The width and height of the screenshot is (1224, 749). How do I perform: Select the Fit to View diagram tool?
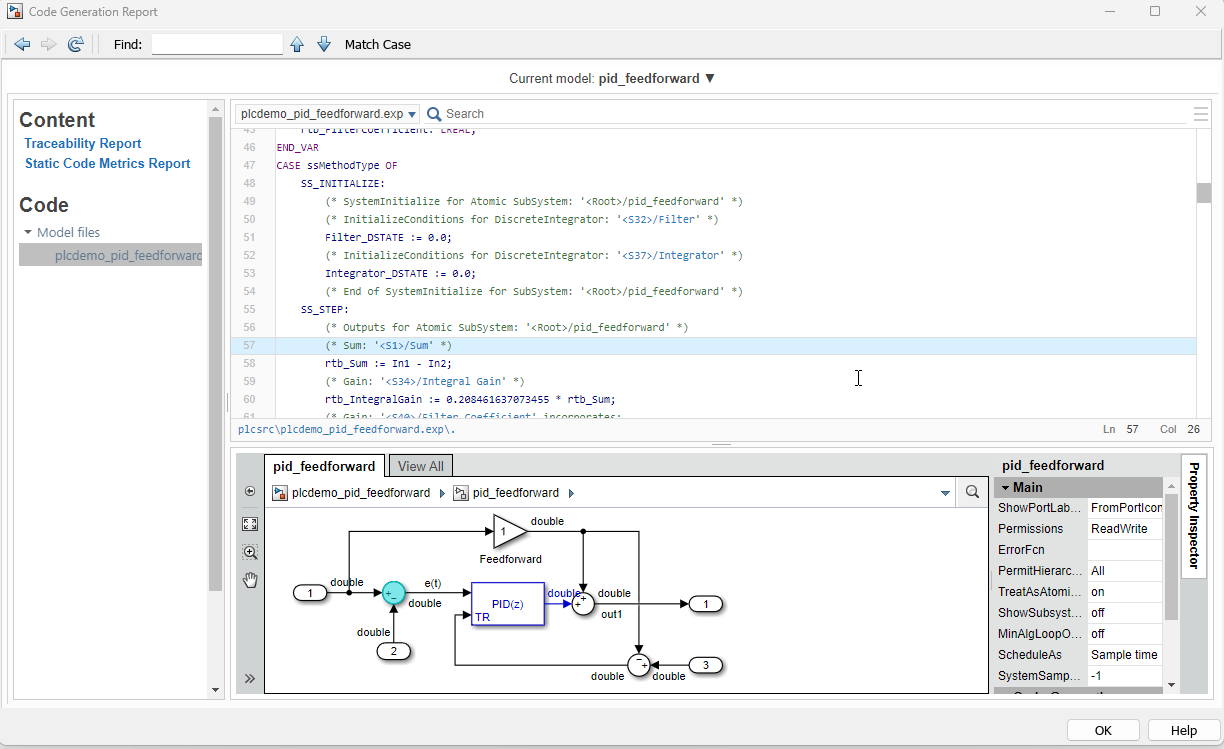(x=250, y=523)
